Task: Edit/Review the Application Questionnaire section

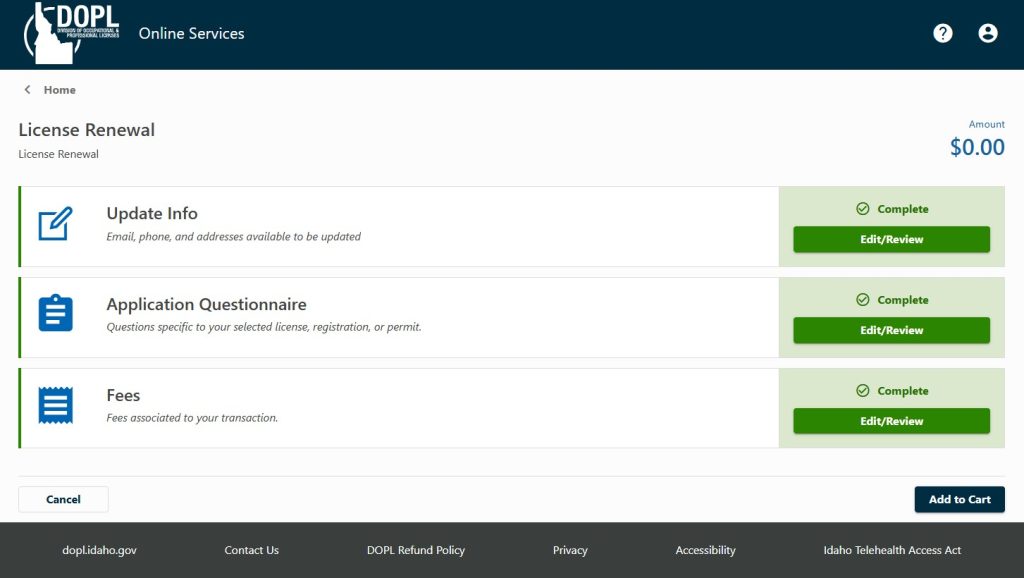Action: 891,330
